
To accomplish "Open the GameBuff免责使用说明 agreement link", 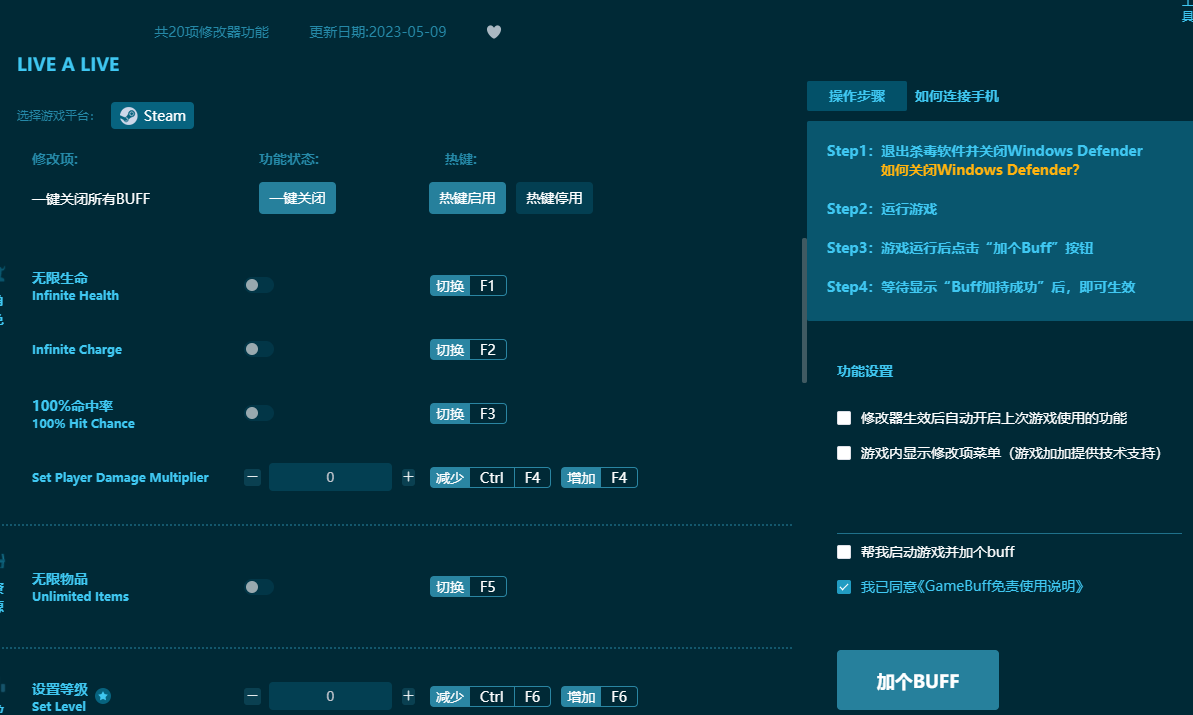I will pyautogui.click(x=1001, y=586).
